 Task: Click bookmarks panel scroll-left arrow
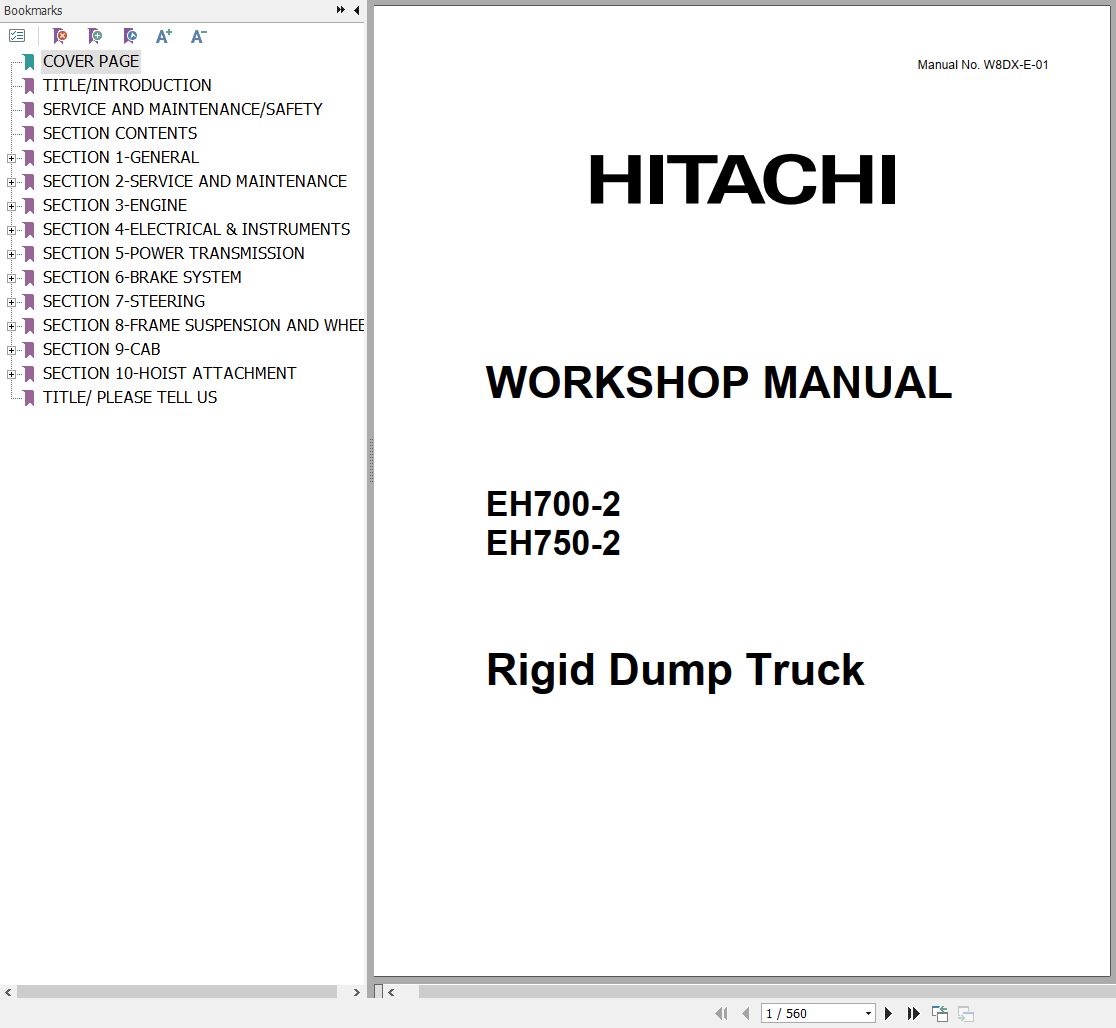(8, 992)
